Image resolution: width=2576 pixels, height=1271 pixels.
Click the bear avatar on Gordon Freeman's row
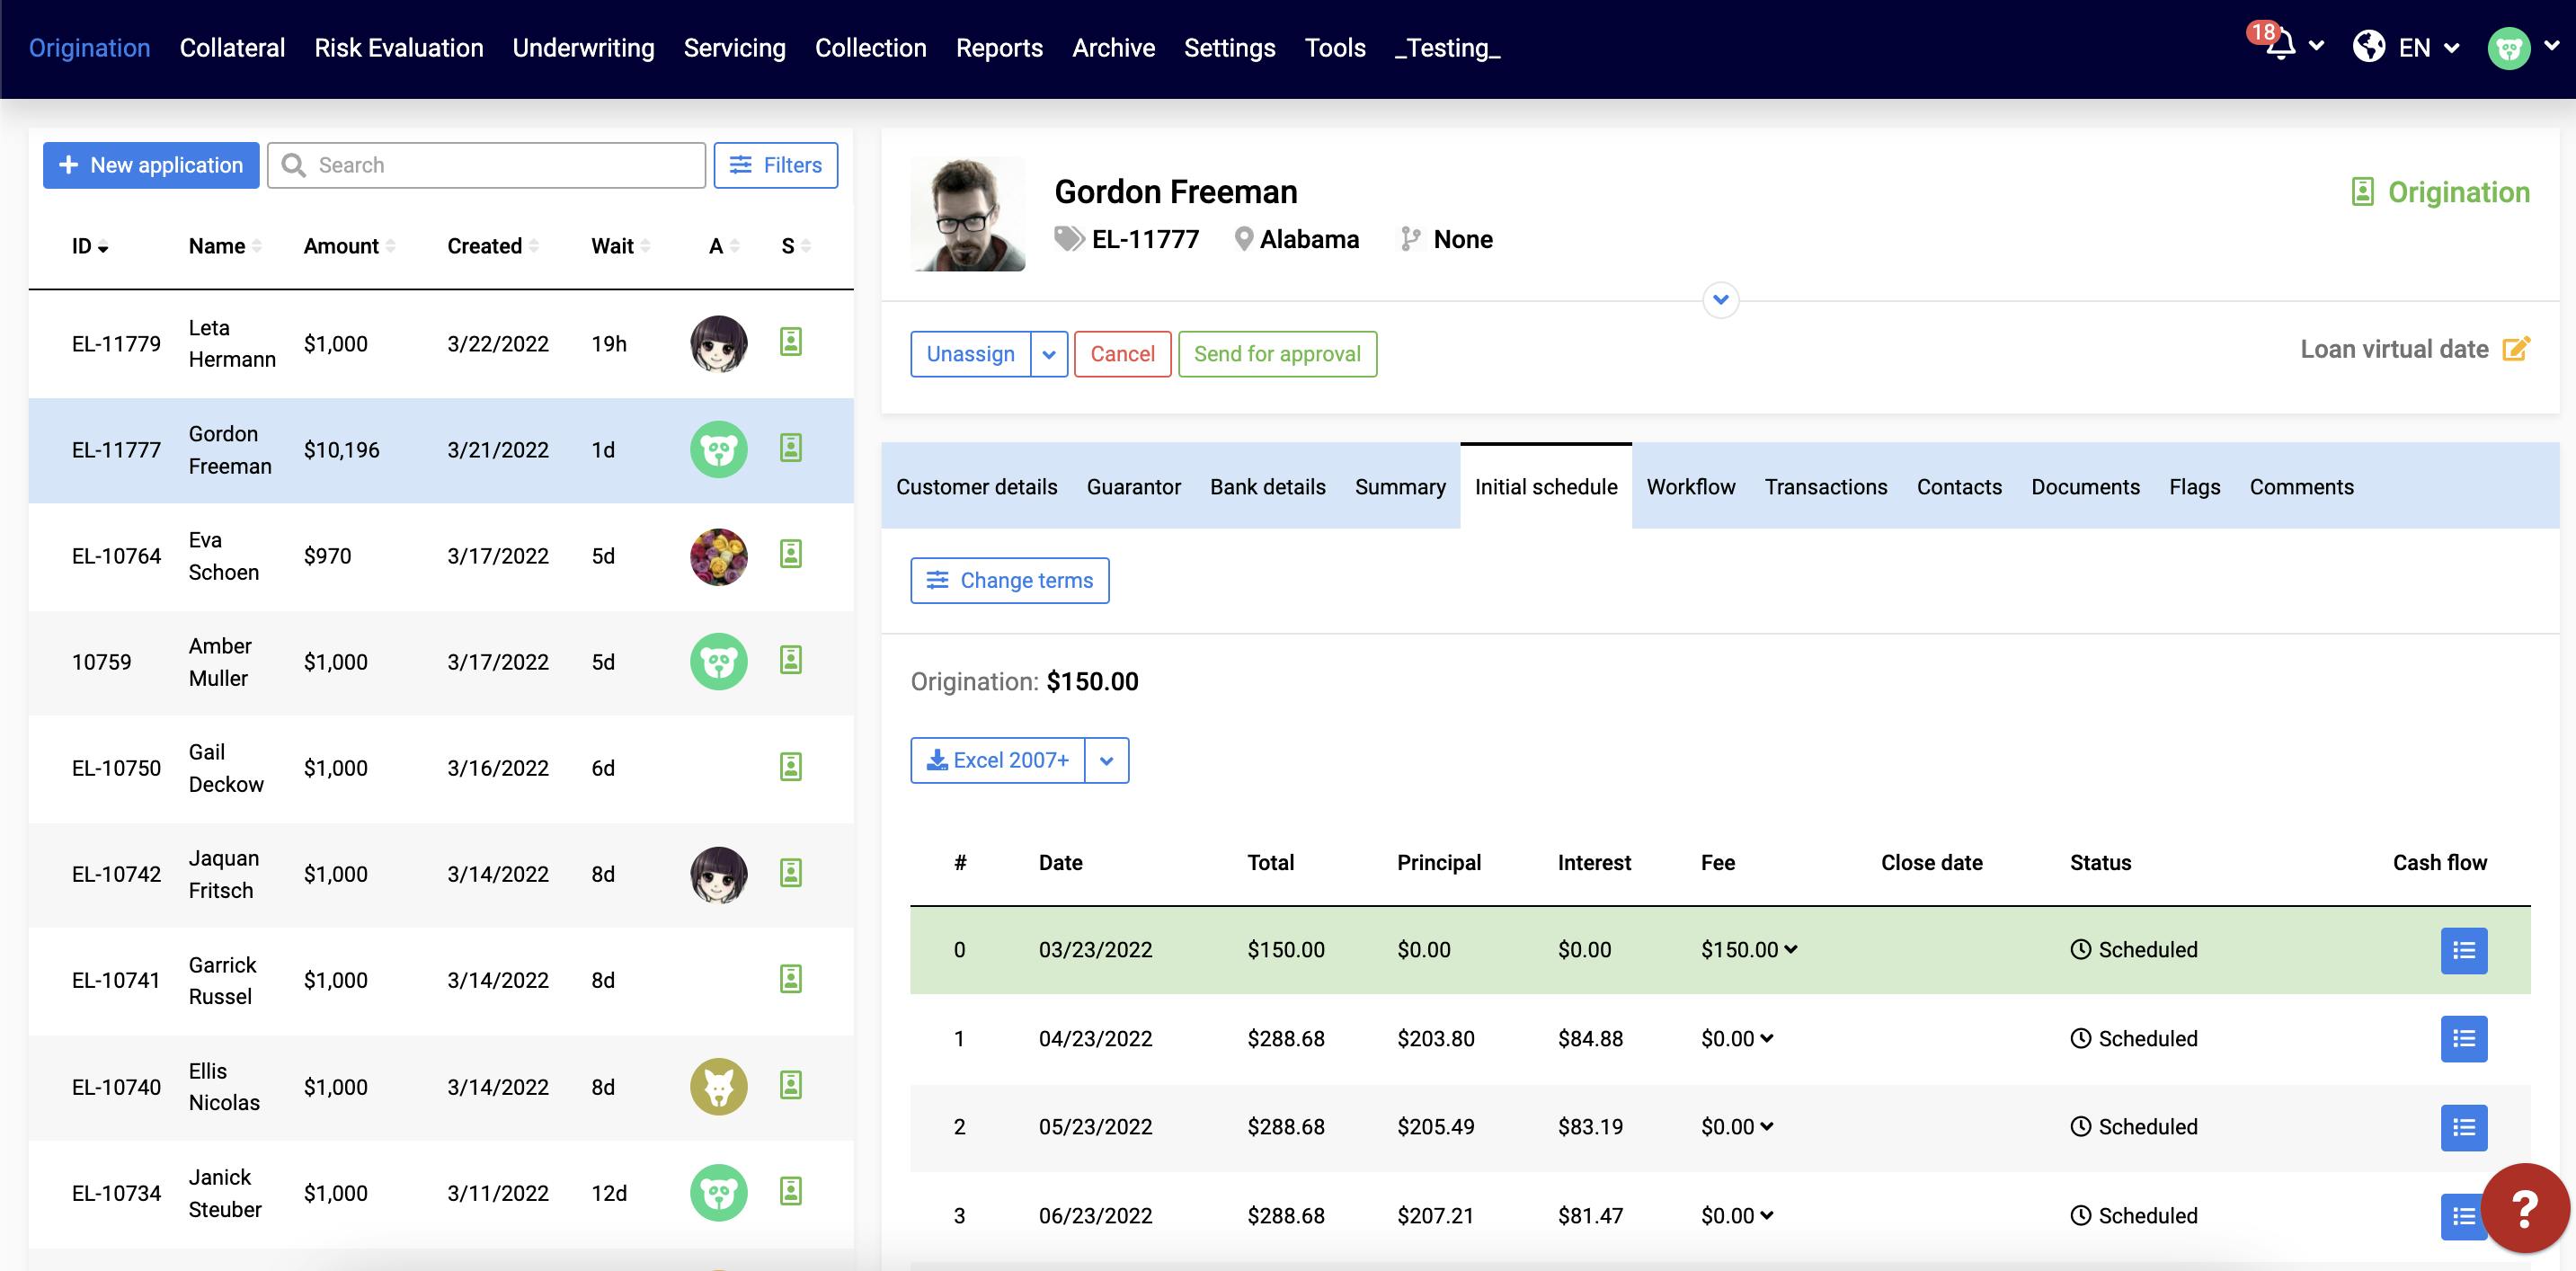[x=718, y=450]
